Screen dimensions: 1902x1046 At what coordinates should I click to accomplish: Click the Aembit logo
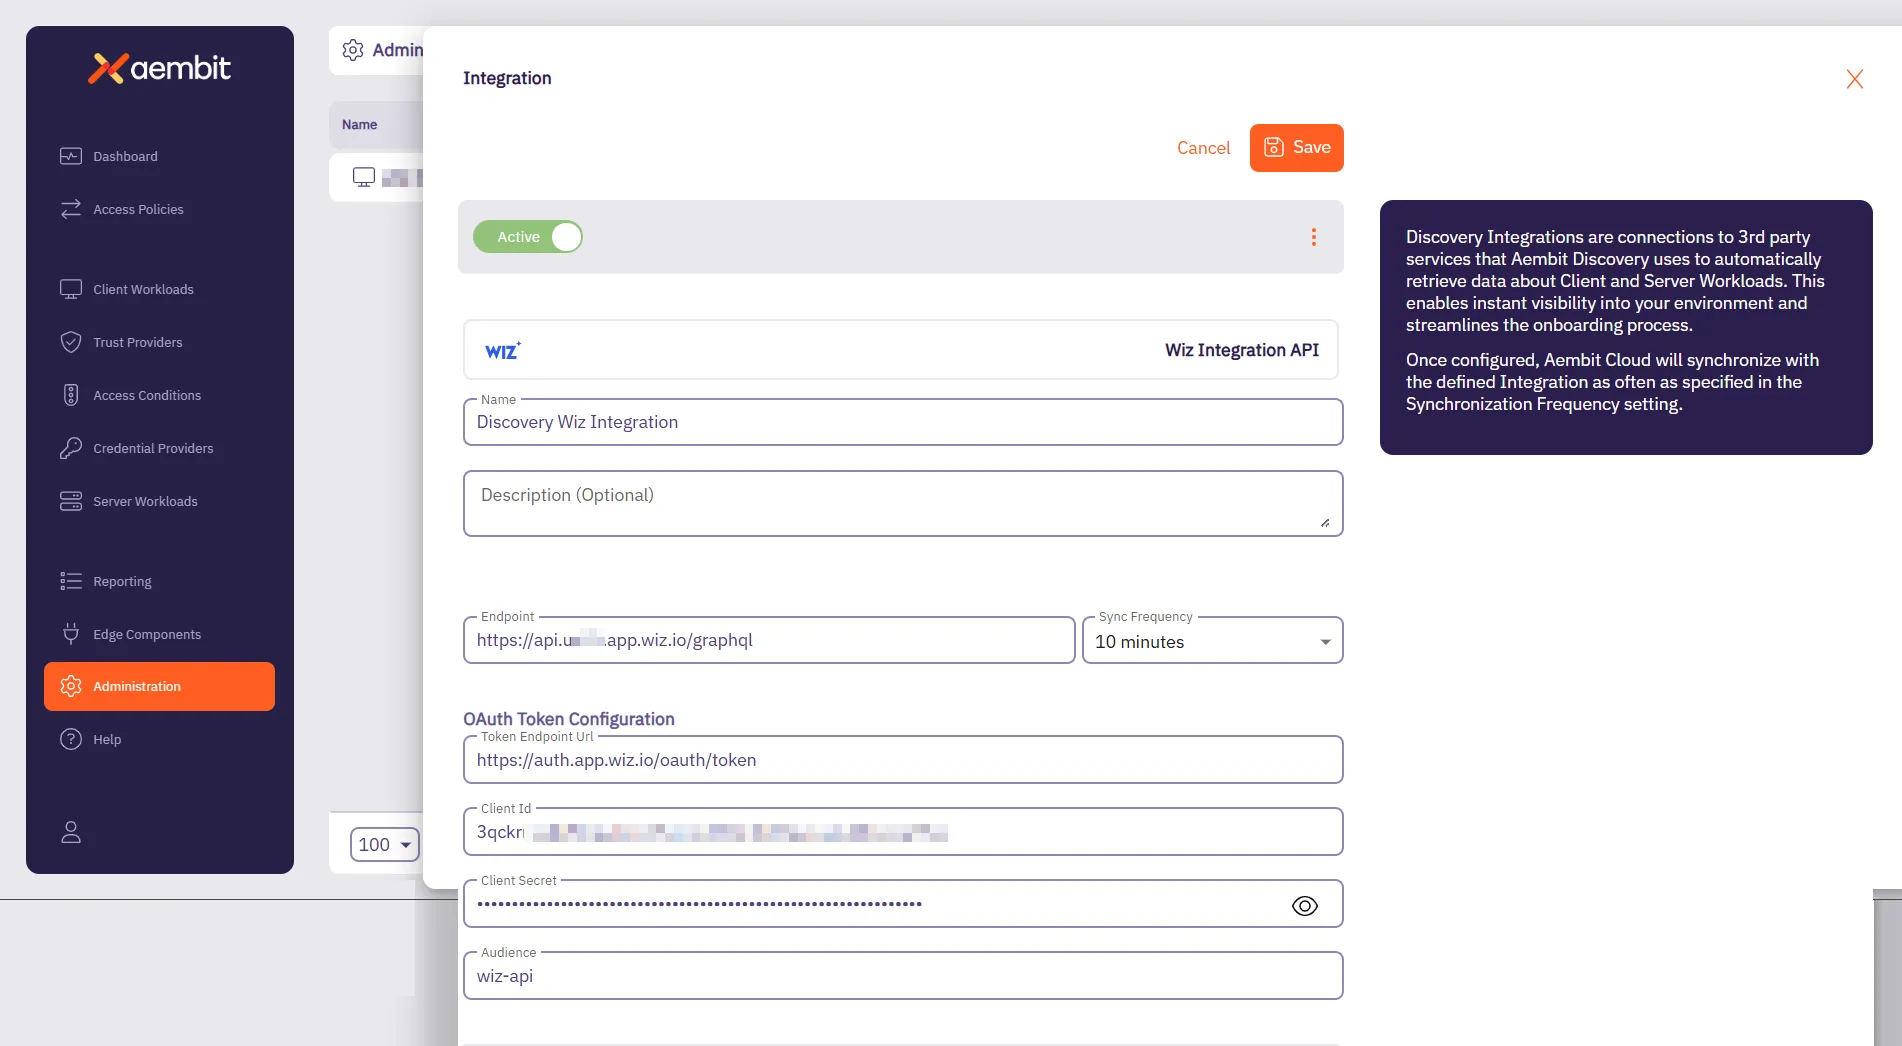160,68
